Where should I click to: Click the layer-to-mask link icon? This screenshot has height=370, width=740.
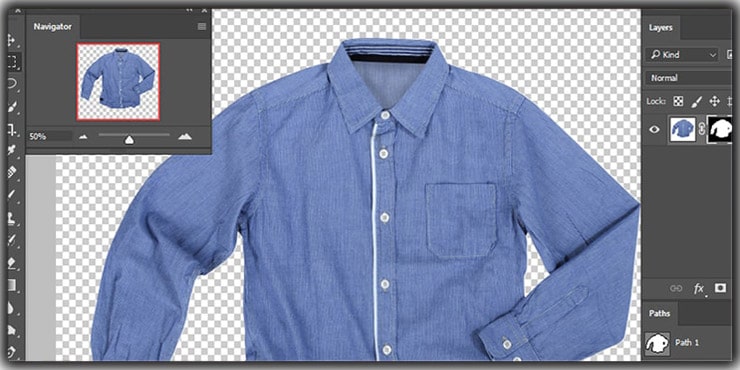[x=702, y=129]
